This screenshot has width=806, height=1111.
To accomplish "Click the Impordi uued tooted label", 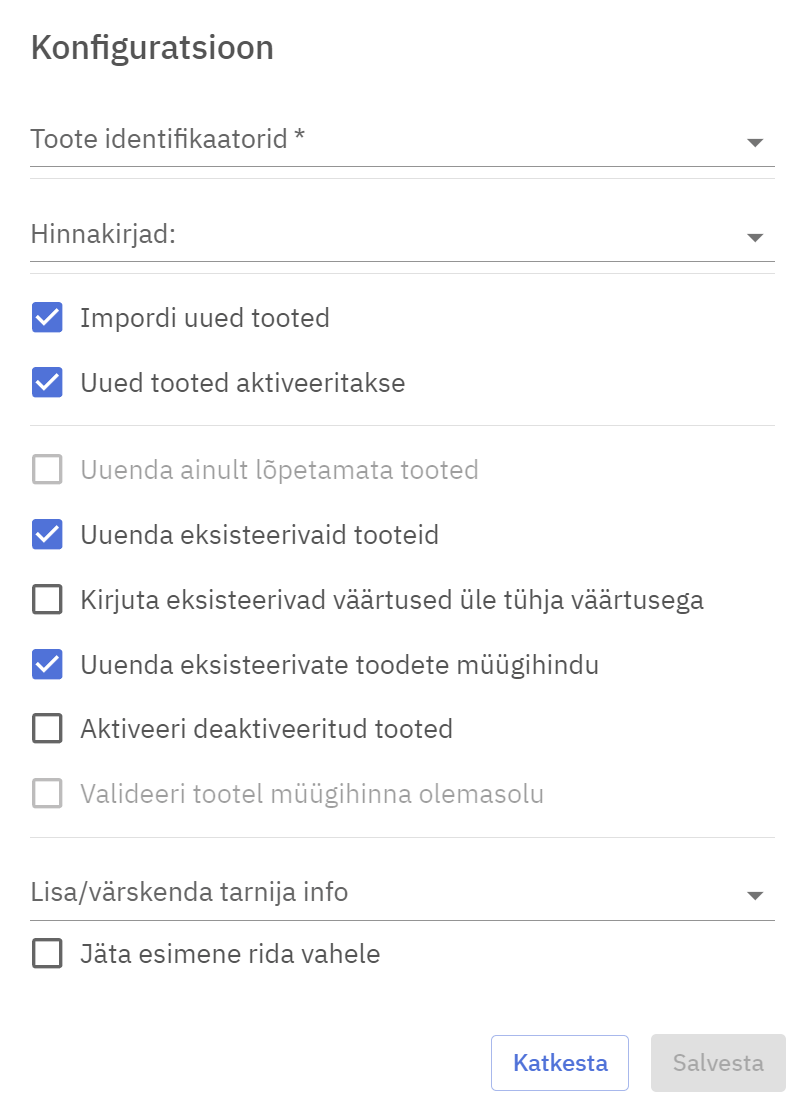I will click(x=205, y=319).
